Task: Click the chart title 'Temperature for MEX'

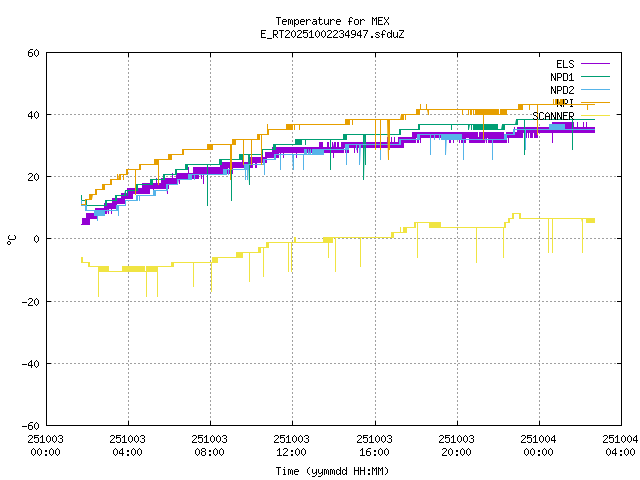Action: 332,21
